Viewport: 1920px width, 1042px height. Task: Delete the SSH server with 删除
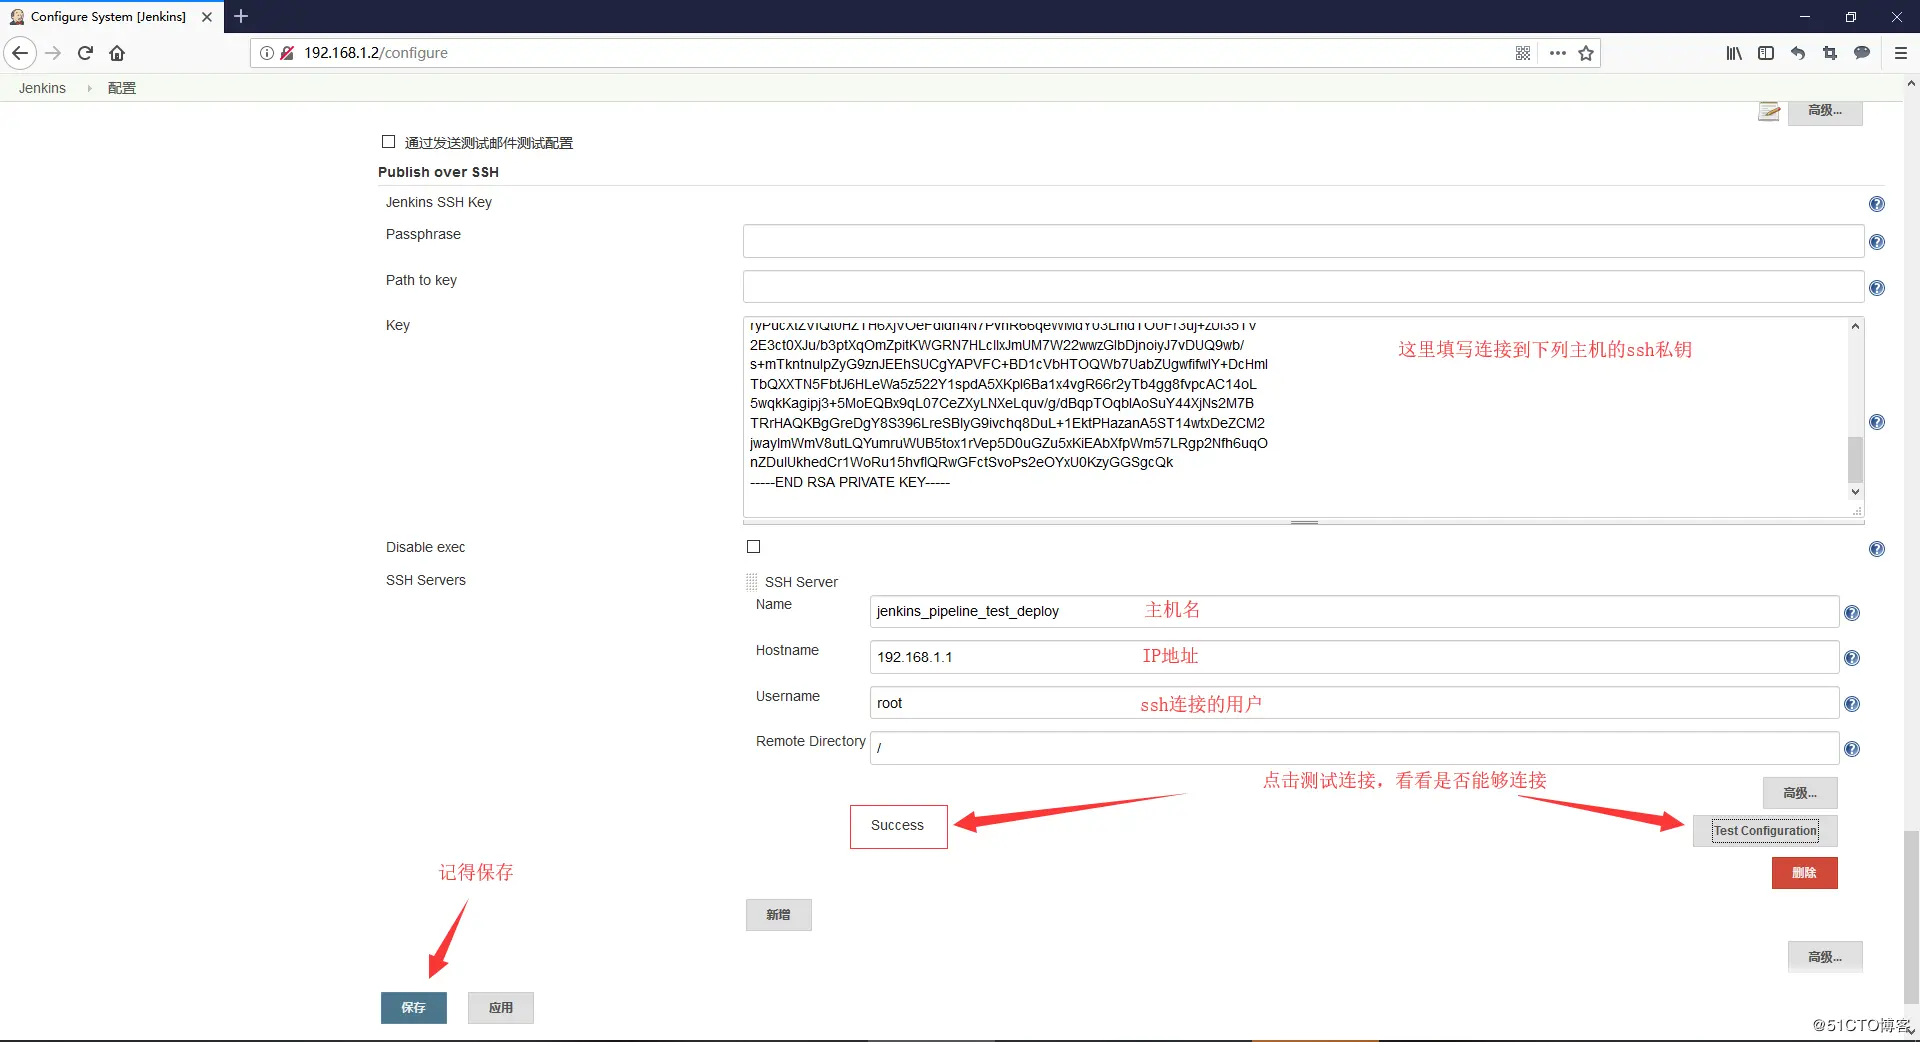click(1804, 873)
